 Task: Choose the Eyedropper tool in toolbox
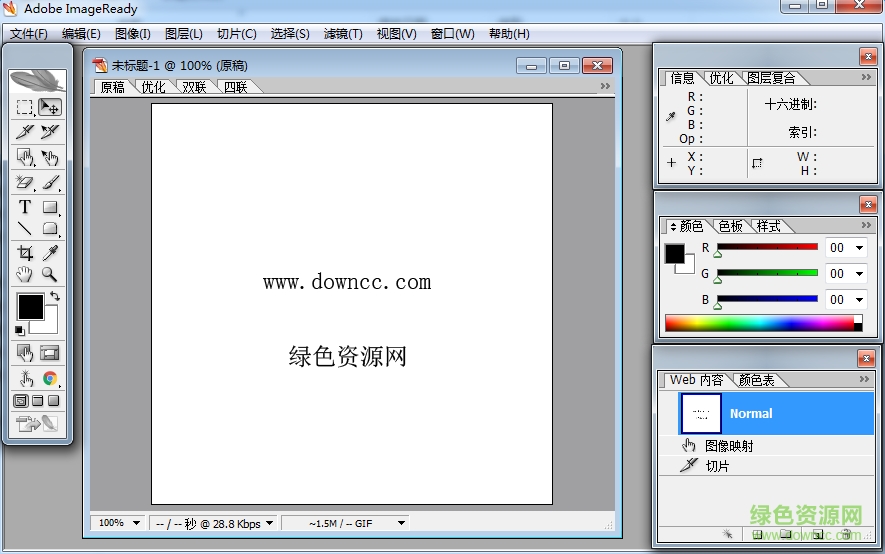click(x=50, y=253)
